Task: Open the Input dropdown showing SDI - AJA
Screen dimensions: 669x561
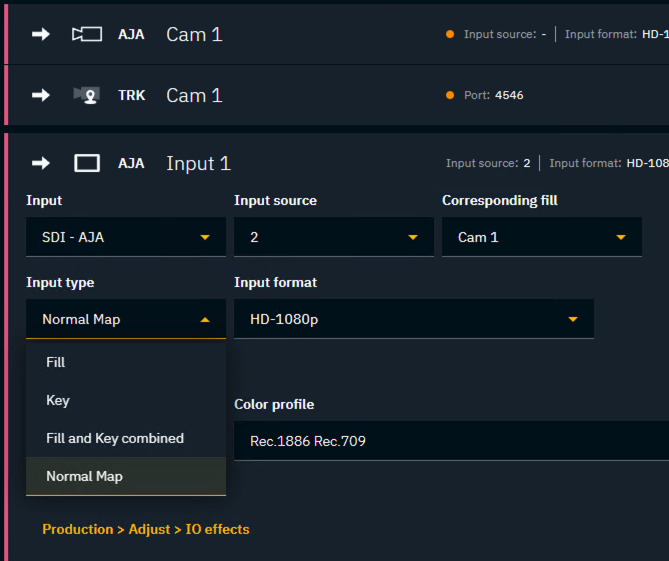Action: tap(126, 237)
